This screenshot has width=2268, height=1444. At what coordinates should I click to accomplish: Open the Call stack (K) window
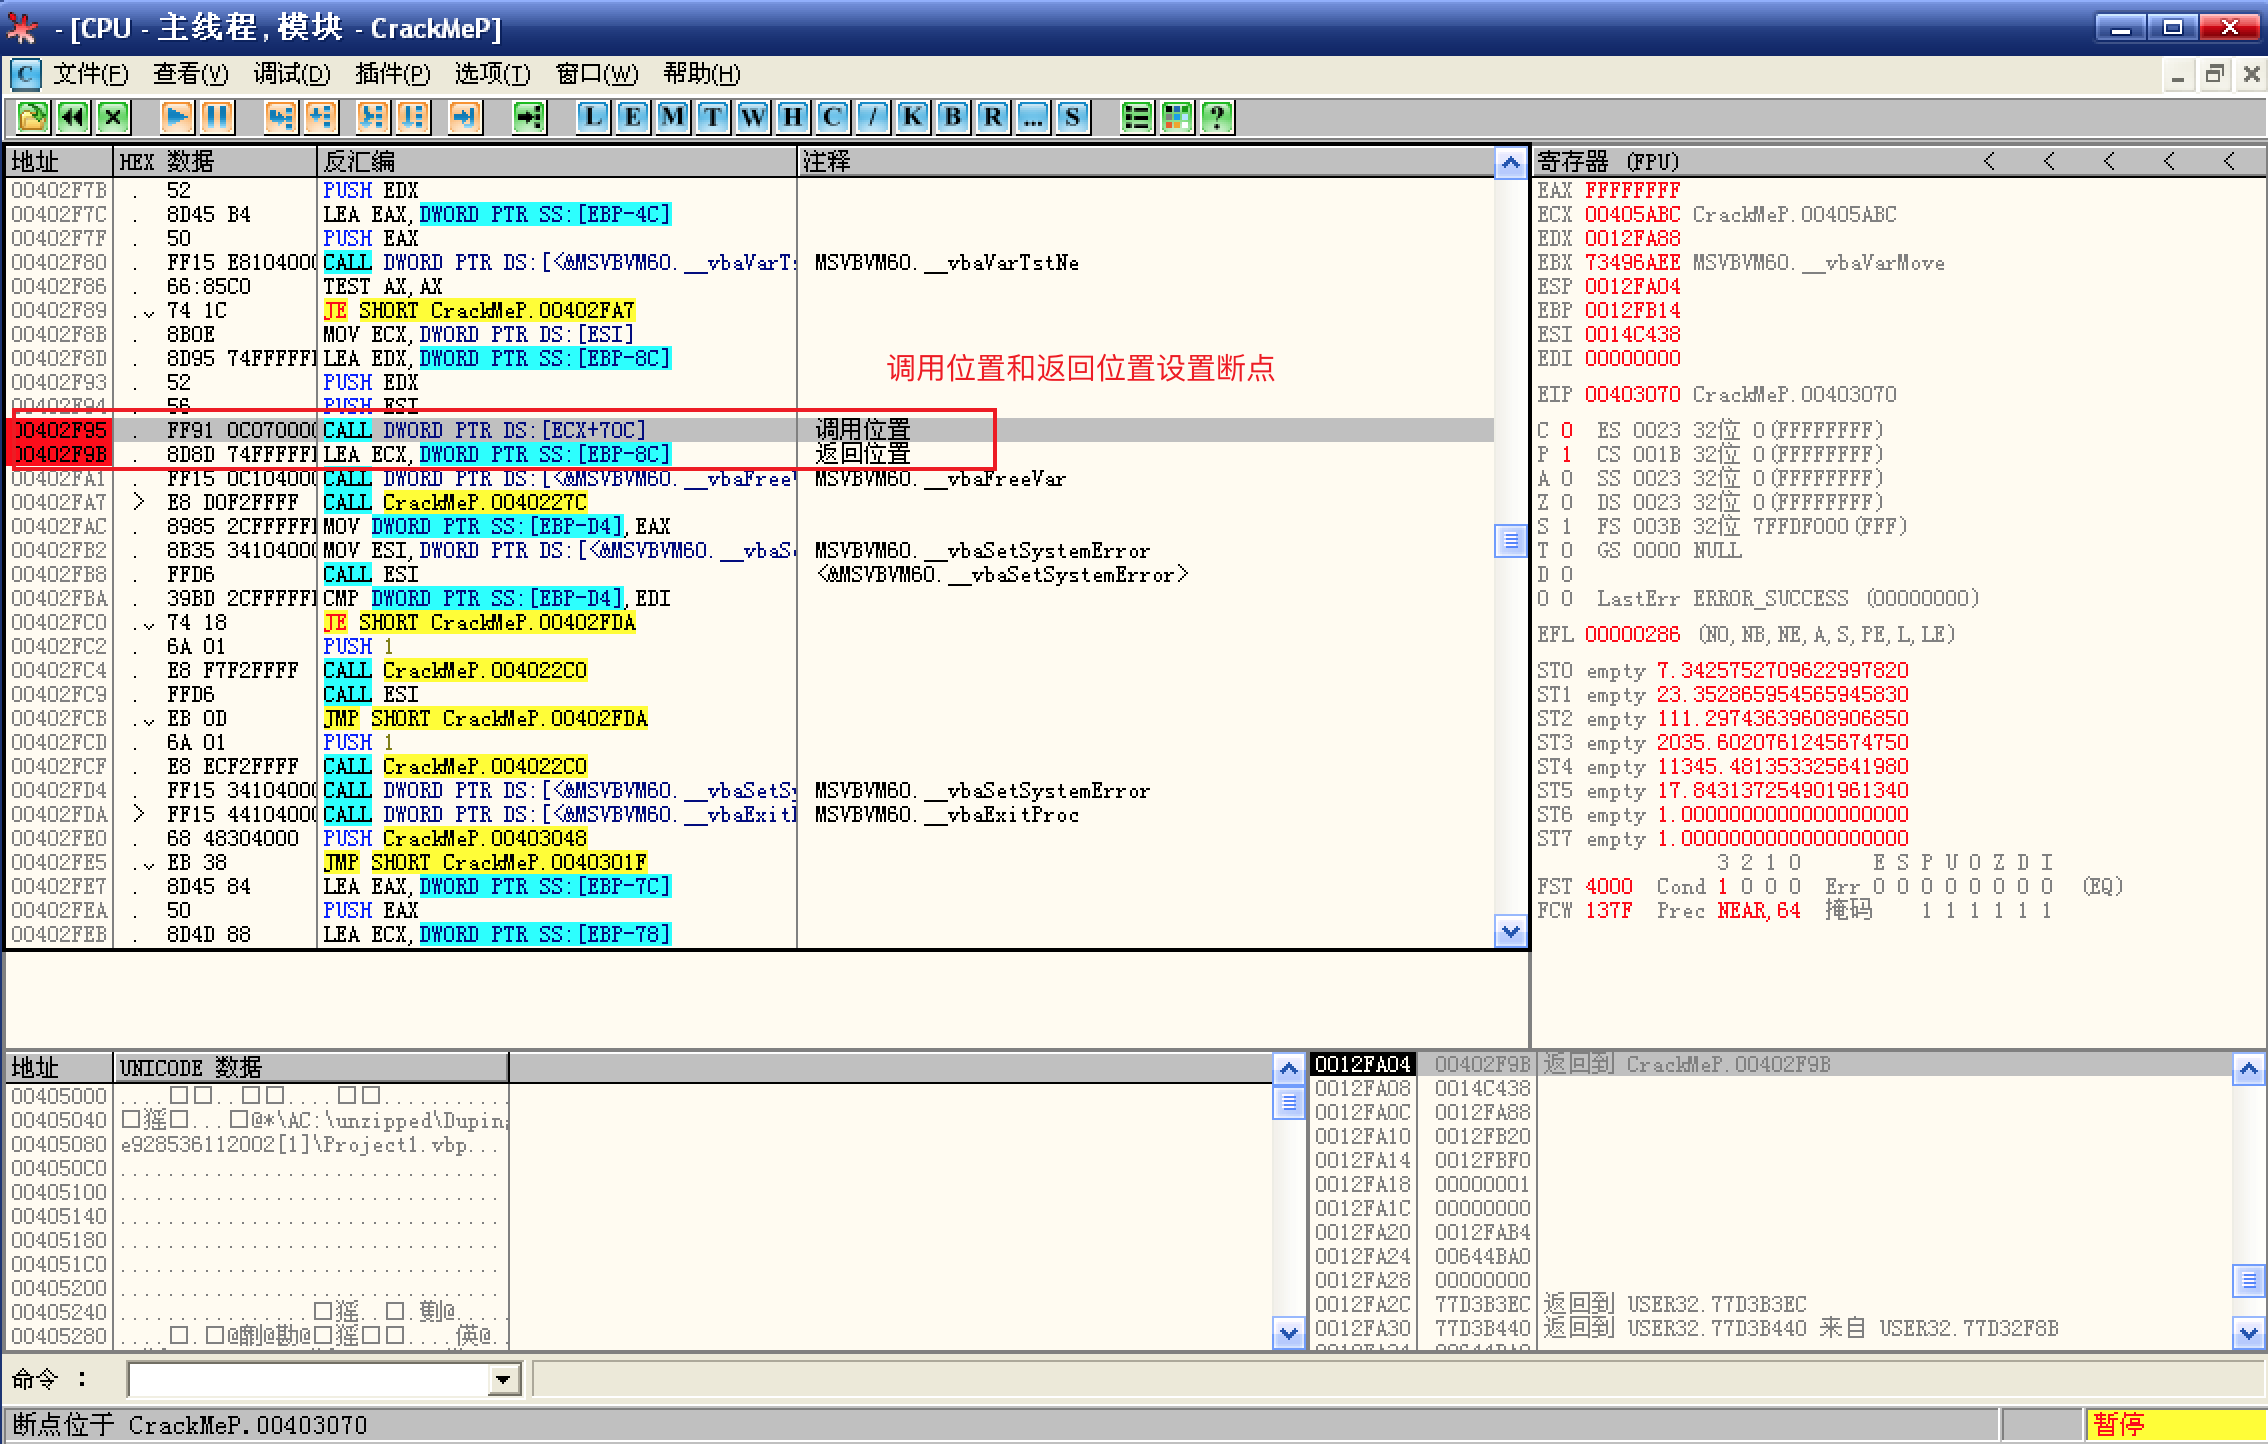coord(912,118)
